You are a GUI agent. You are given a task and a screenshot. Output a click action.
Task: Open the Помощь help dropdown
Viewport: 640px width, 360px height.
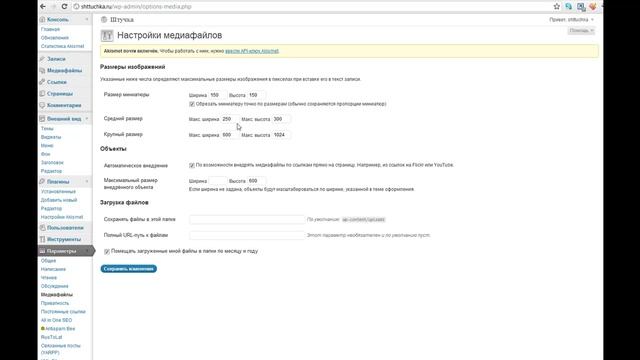[581, 31]
